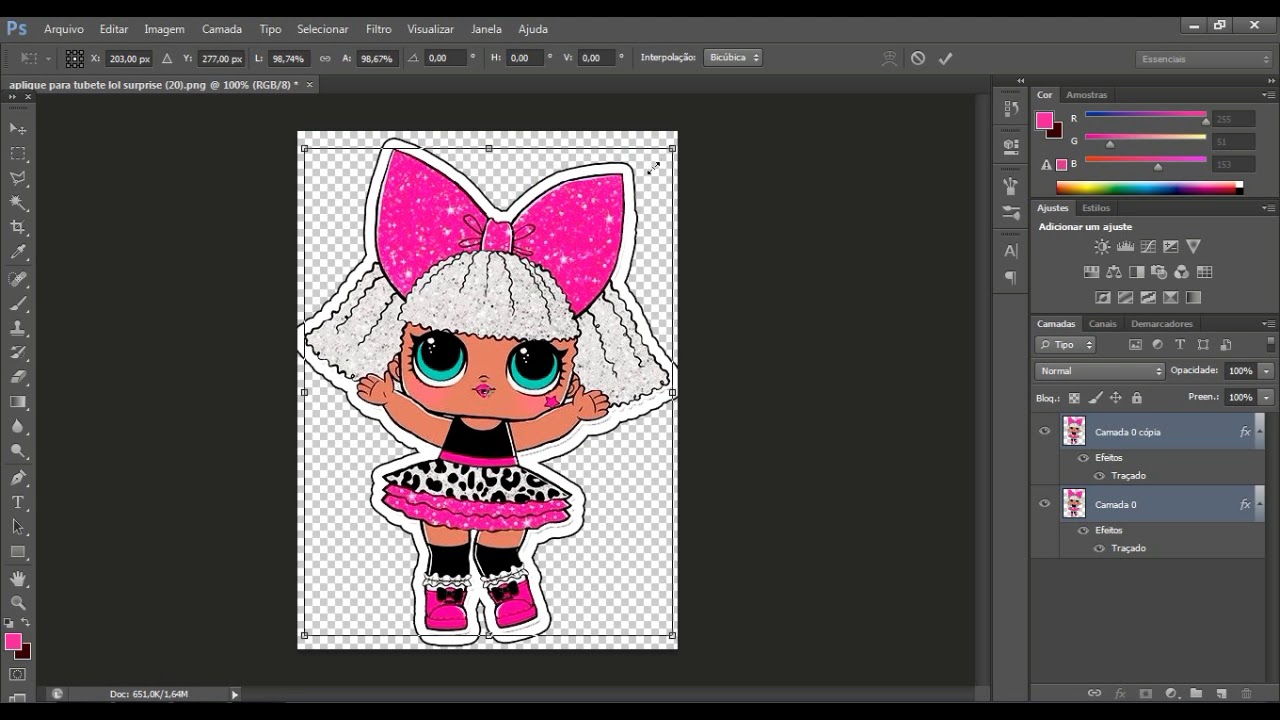
Task: Create a new layer icon
Action: (x=1221, y=693)
